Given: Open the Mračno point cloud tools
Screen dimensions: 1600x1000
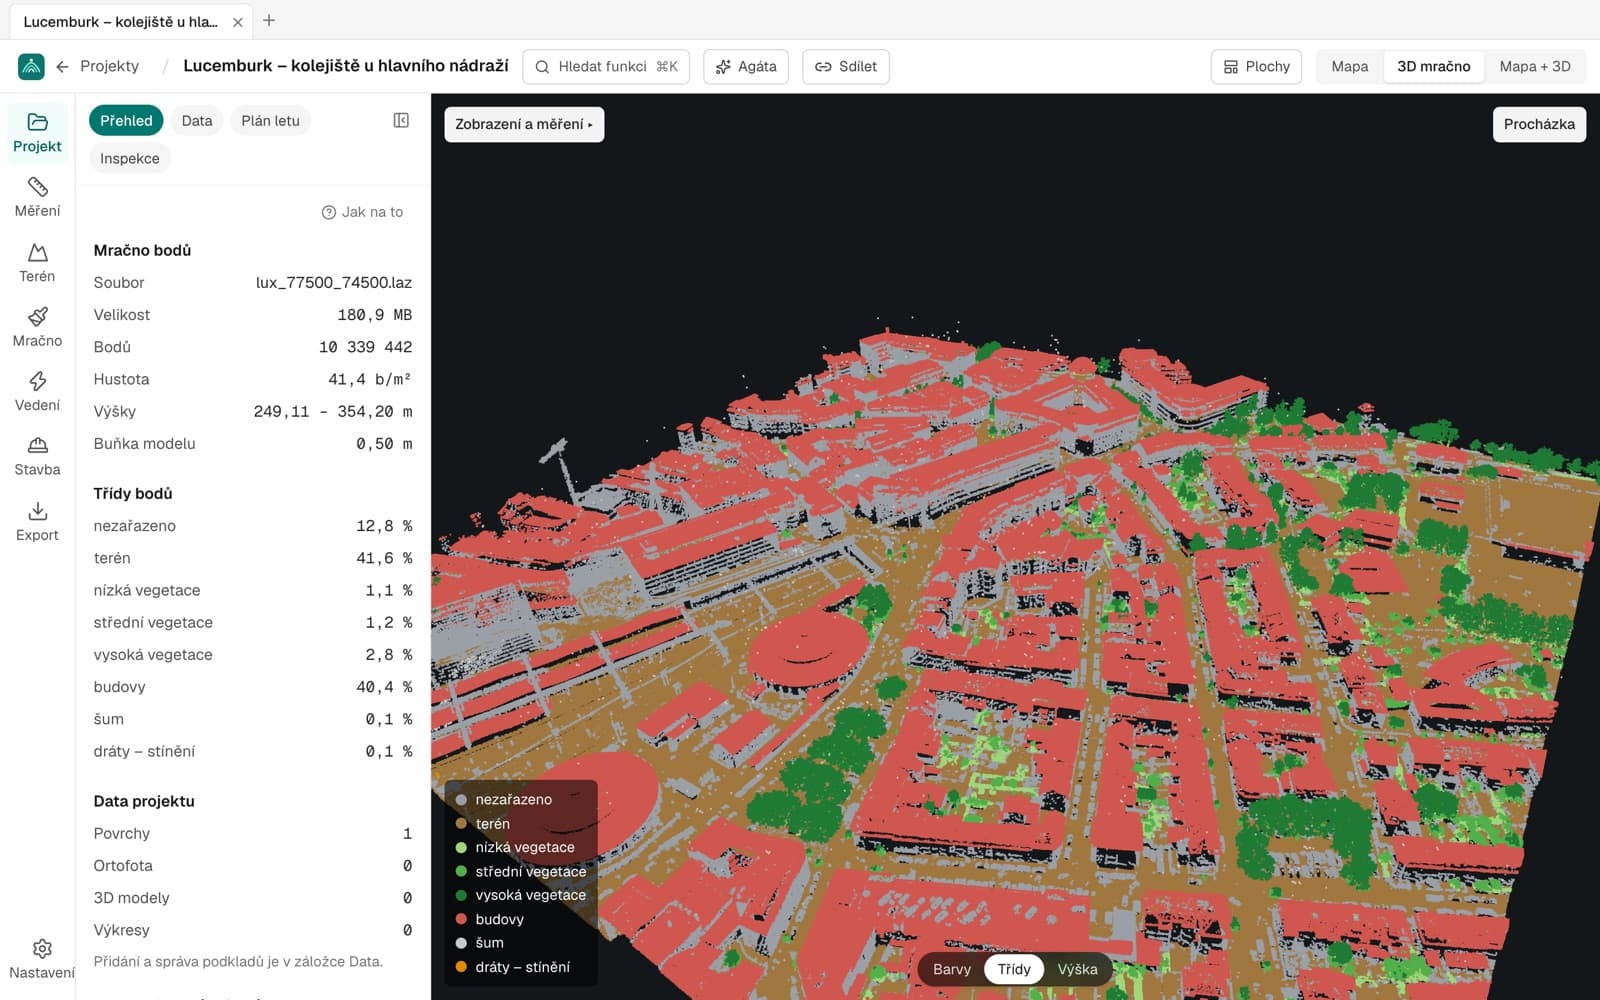Looking at the screenshot, I should [x=37, y=327].
